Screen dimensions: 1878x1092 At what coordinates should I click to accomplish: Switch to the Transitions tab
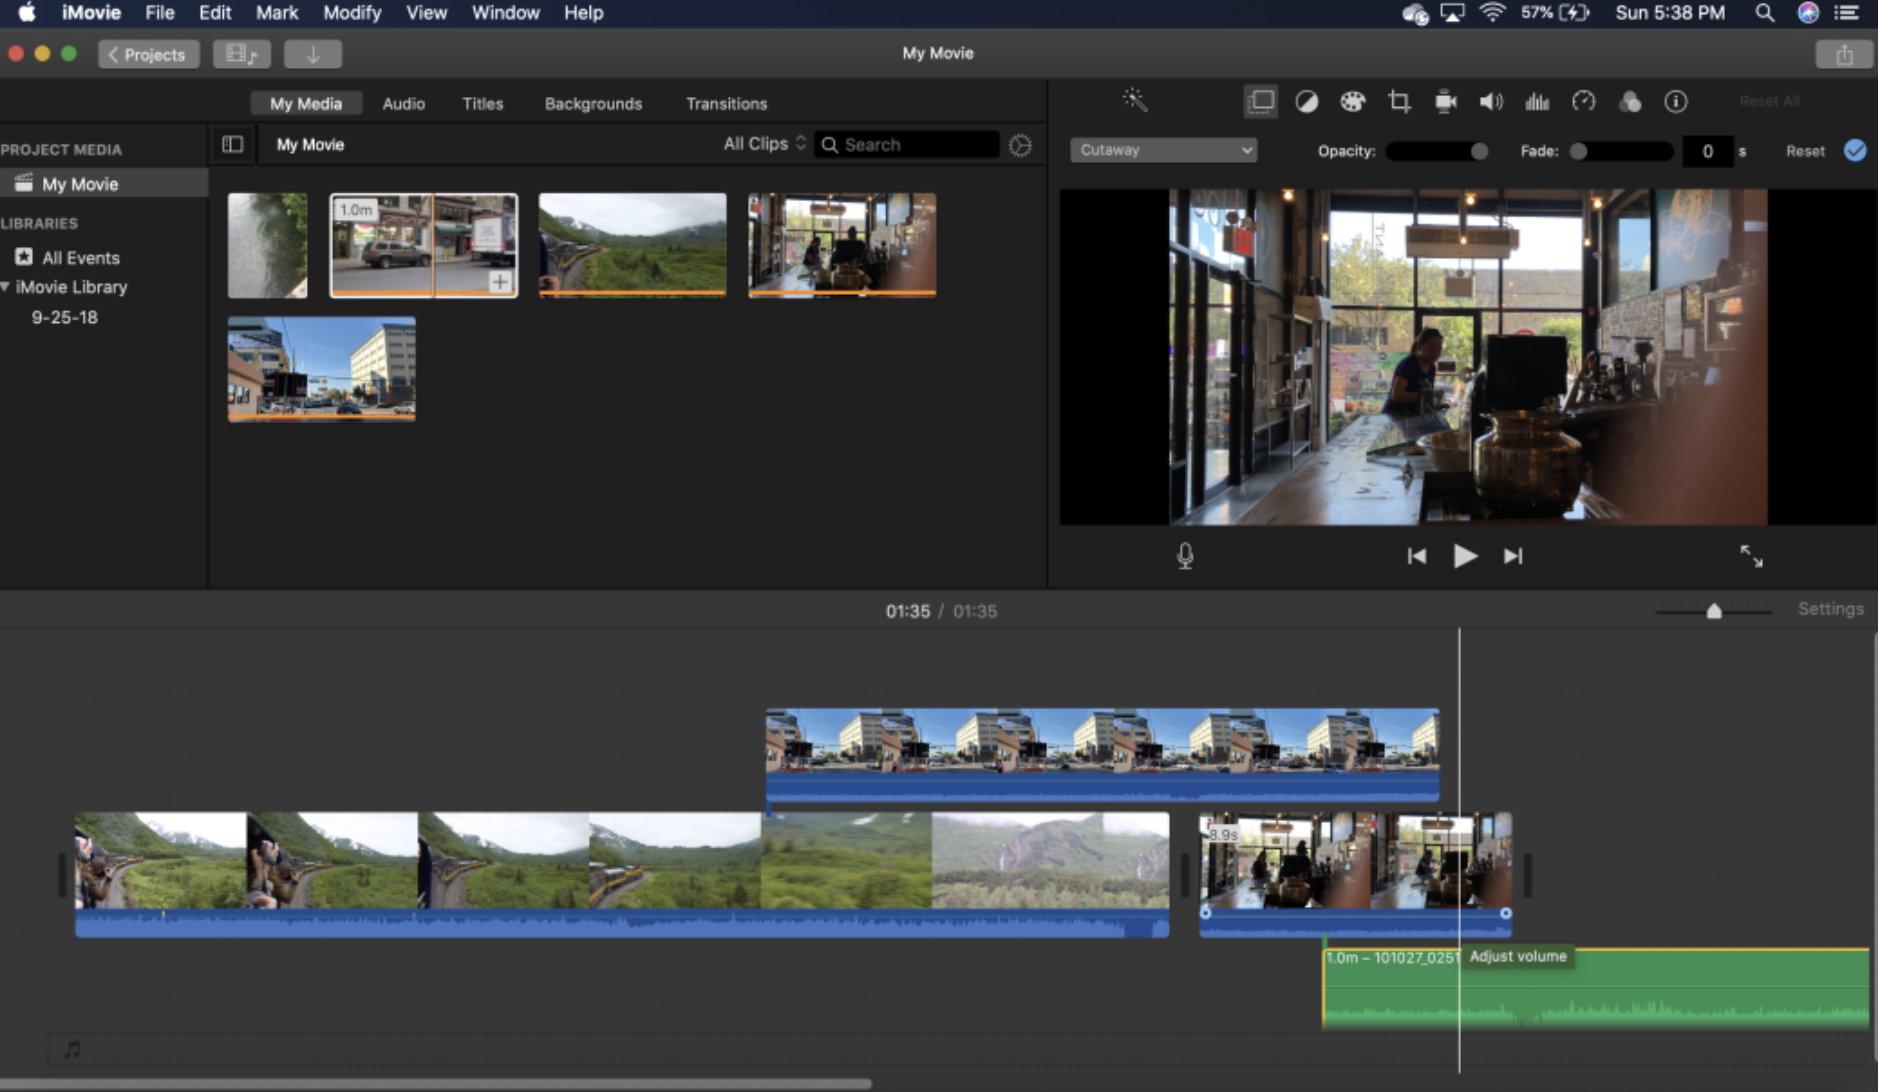726,103
